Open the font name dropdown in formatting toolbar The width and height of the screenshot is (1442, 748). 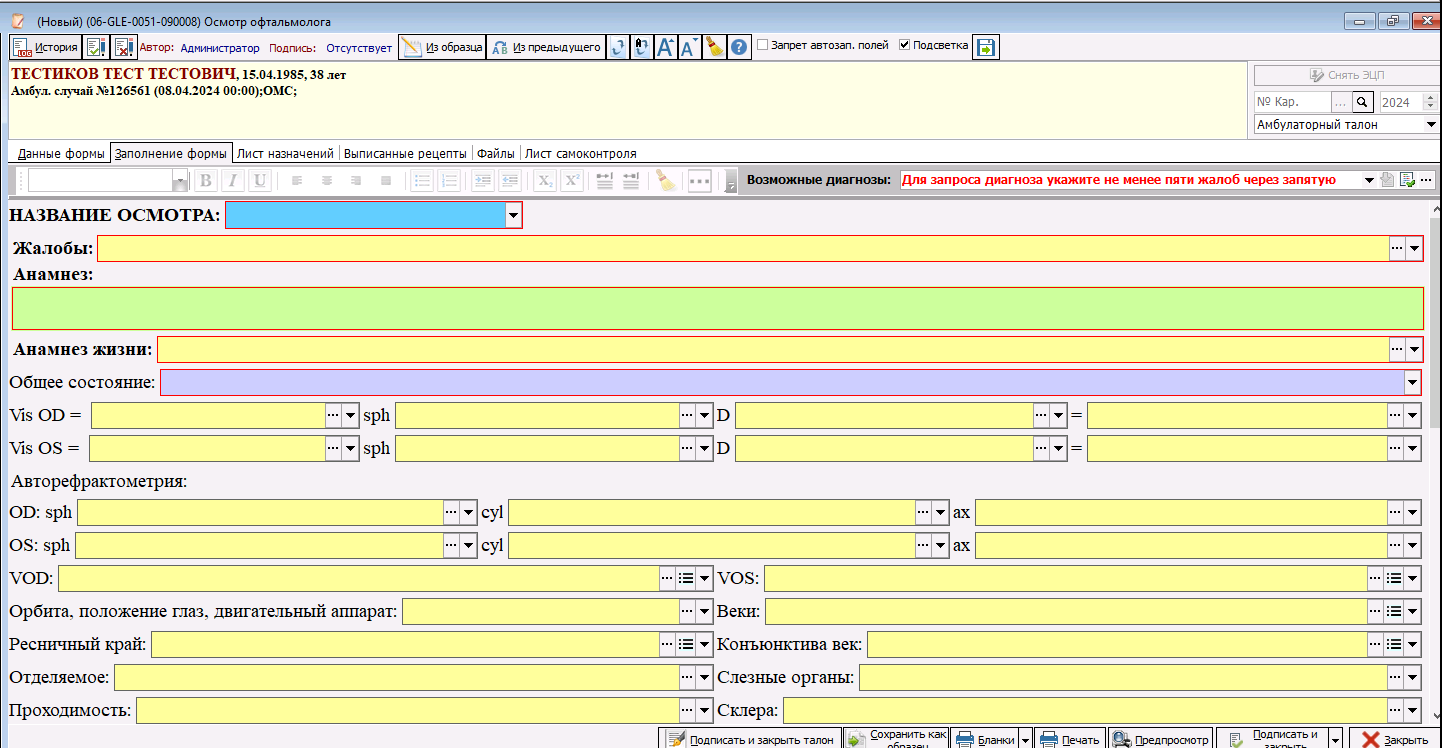coord(180,181)
